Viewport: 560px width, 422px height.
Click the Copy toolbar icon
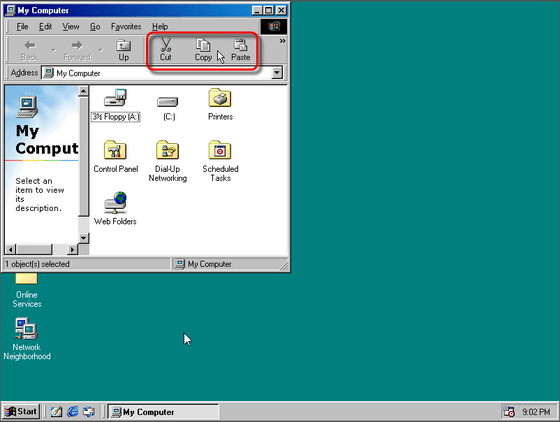(203, 45)
